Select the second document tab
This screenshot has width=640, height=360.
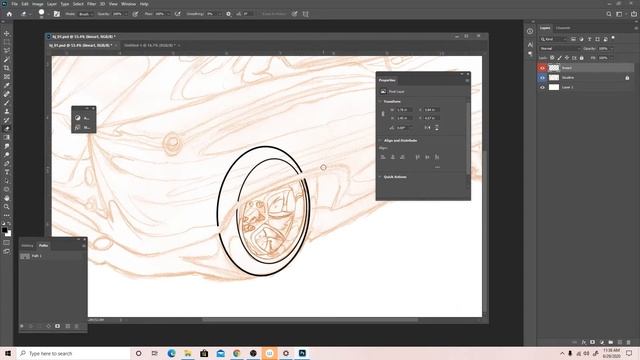click(150, 45)
